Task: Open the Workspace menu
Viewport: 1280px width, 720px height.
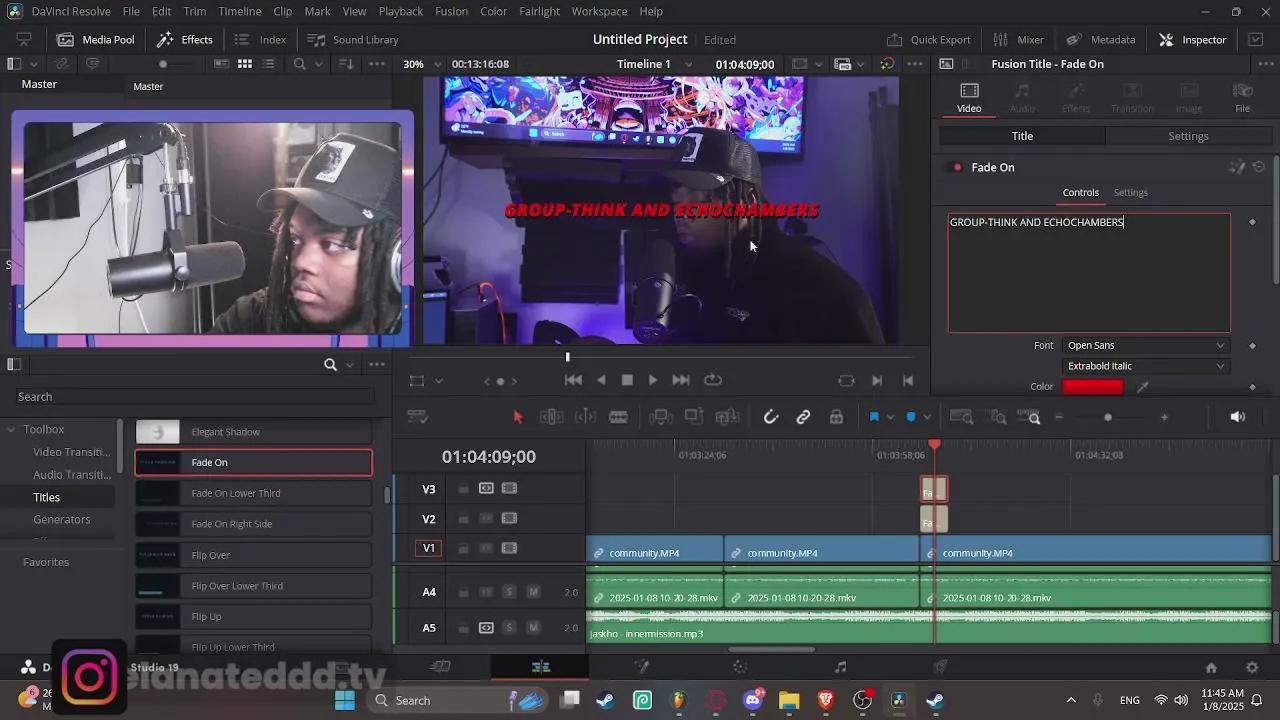Action: [597, 11]
